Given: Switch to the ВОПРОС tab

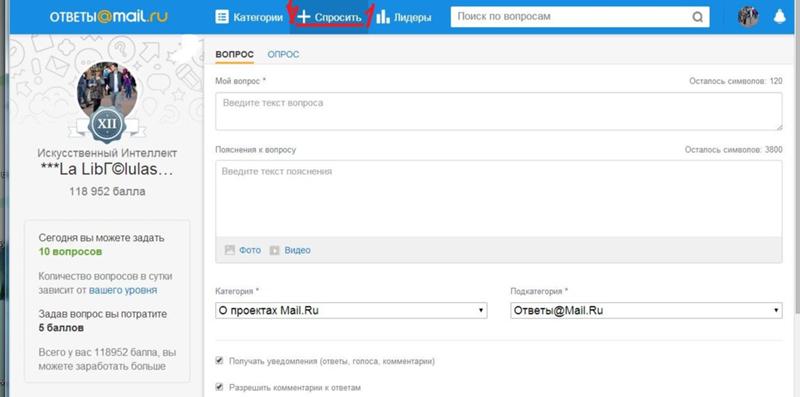Looking at the screenshot, I should click(234, 55).
